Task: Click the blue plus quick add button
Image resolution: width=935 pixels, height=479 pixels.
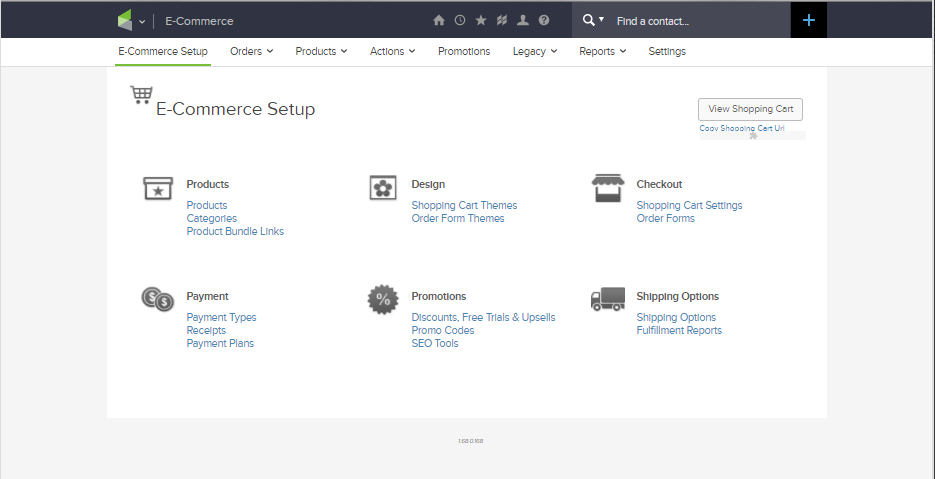Action: pyautogui.click(x=809, y=20)
